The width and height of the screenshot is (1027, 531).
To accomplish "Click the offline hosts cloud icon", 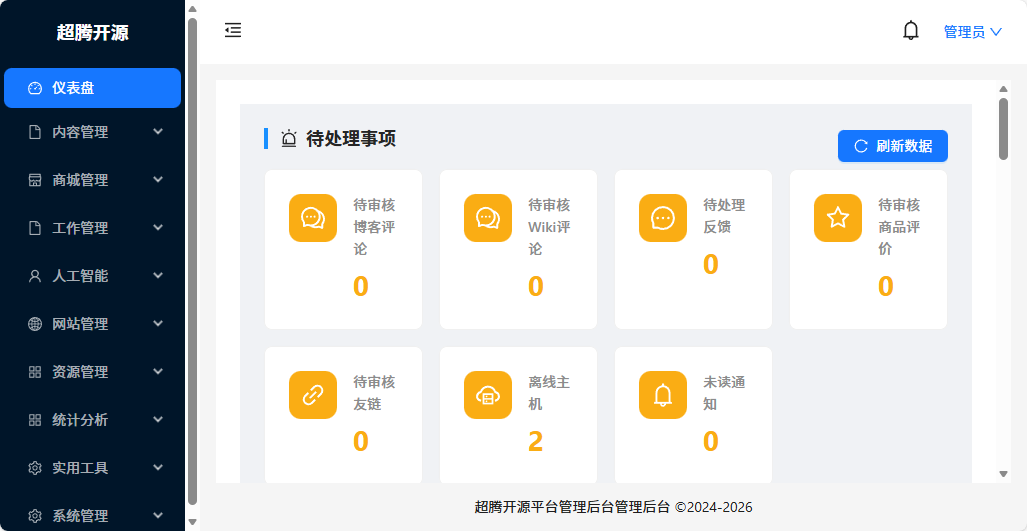I will point(488,395).
